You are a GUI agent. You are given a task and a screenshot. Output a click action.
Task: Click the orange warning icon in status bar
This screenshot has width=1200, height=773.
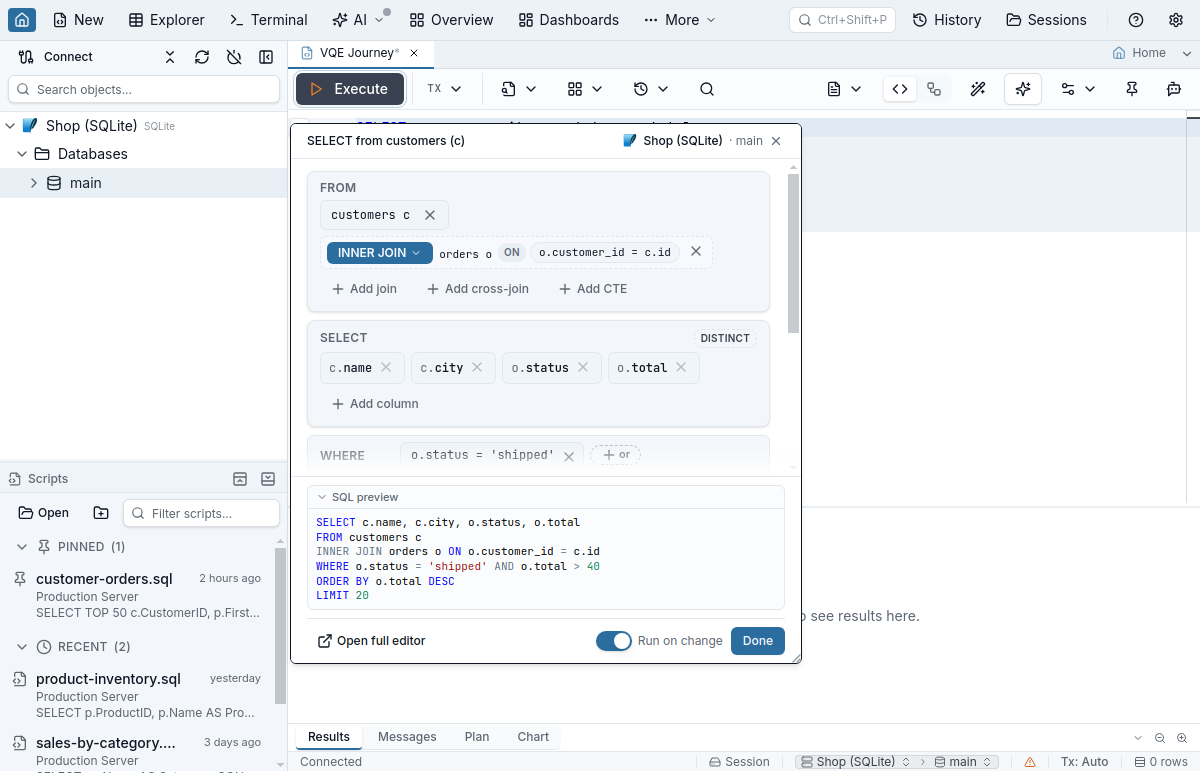[1030, 762]
